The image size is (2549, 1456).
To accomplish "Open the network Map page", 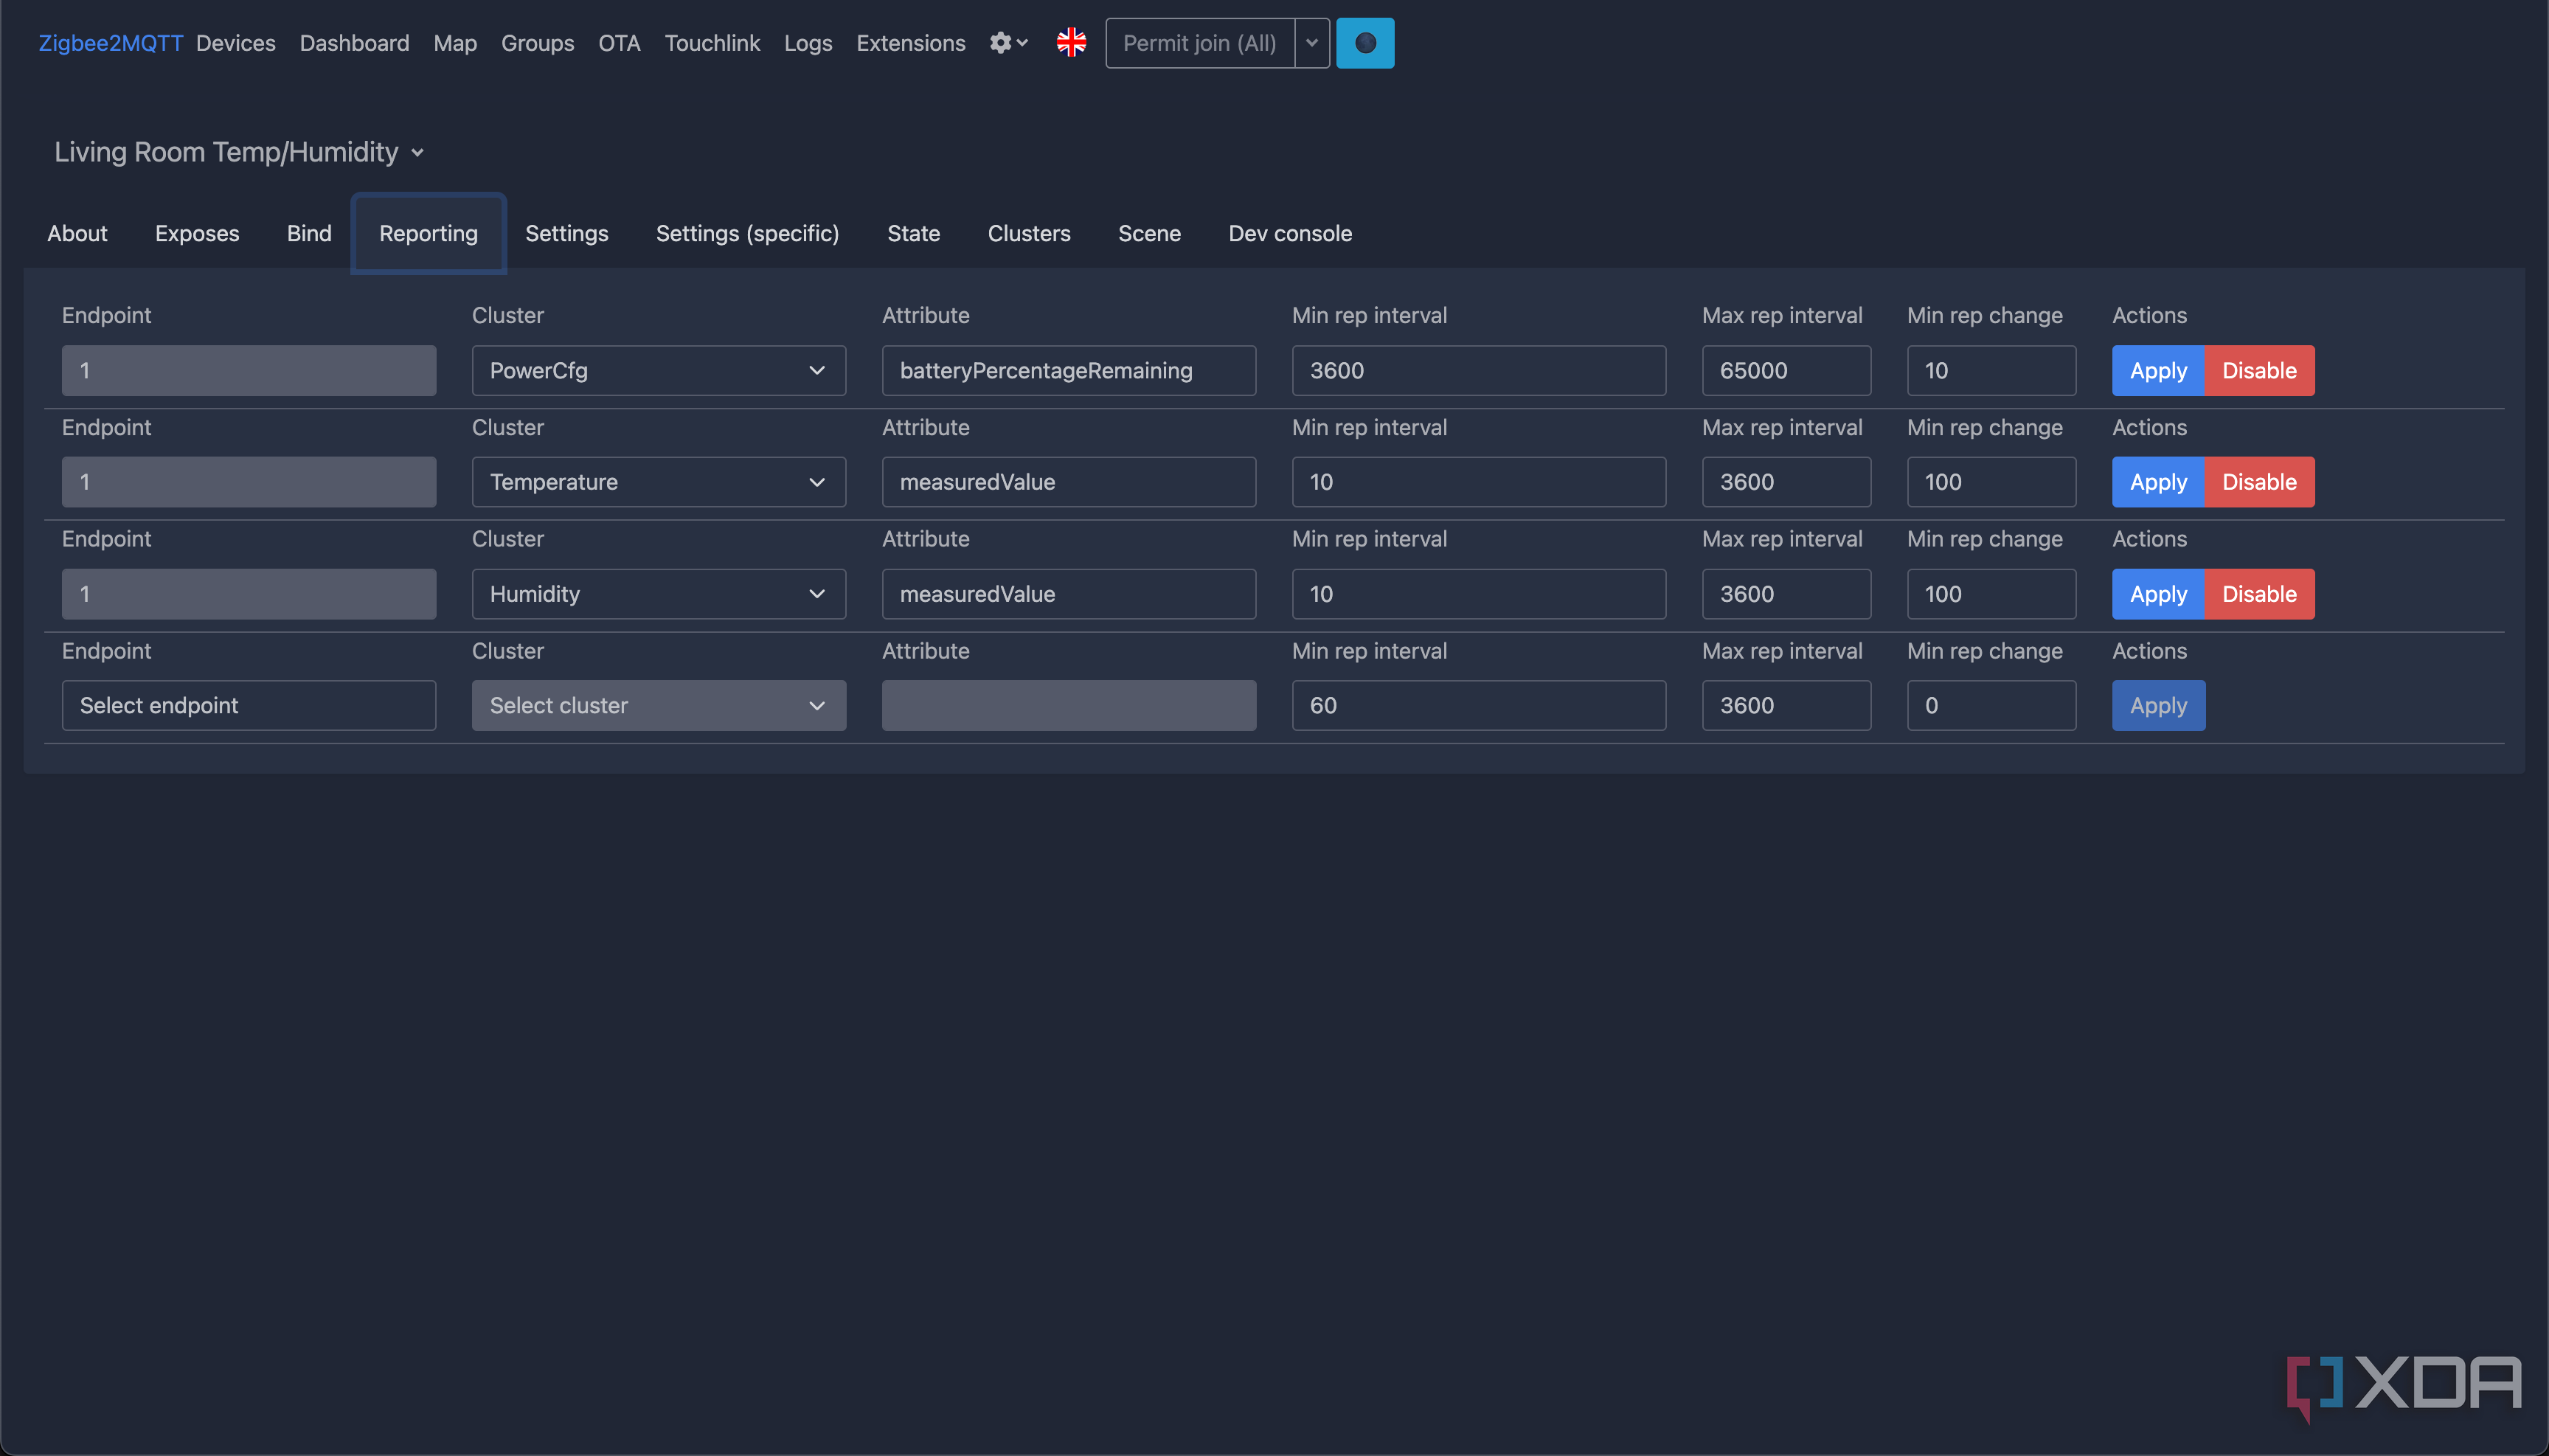I will [455, 43].
